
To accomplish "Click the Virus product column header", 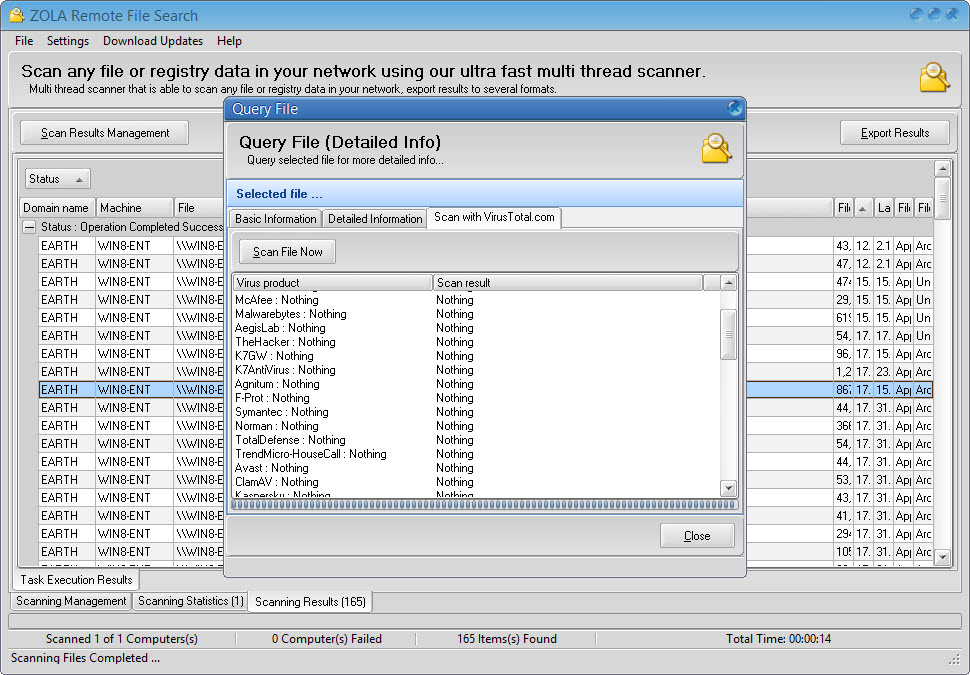I will [332, 283].
